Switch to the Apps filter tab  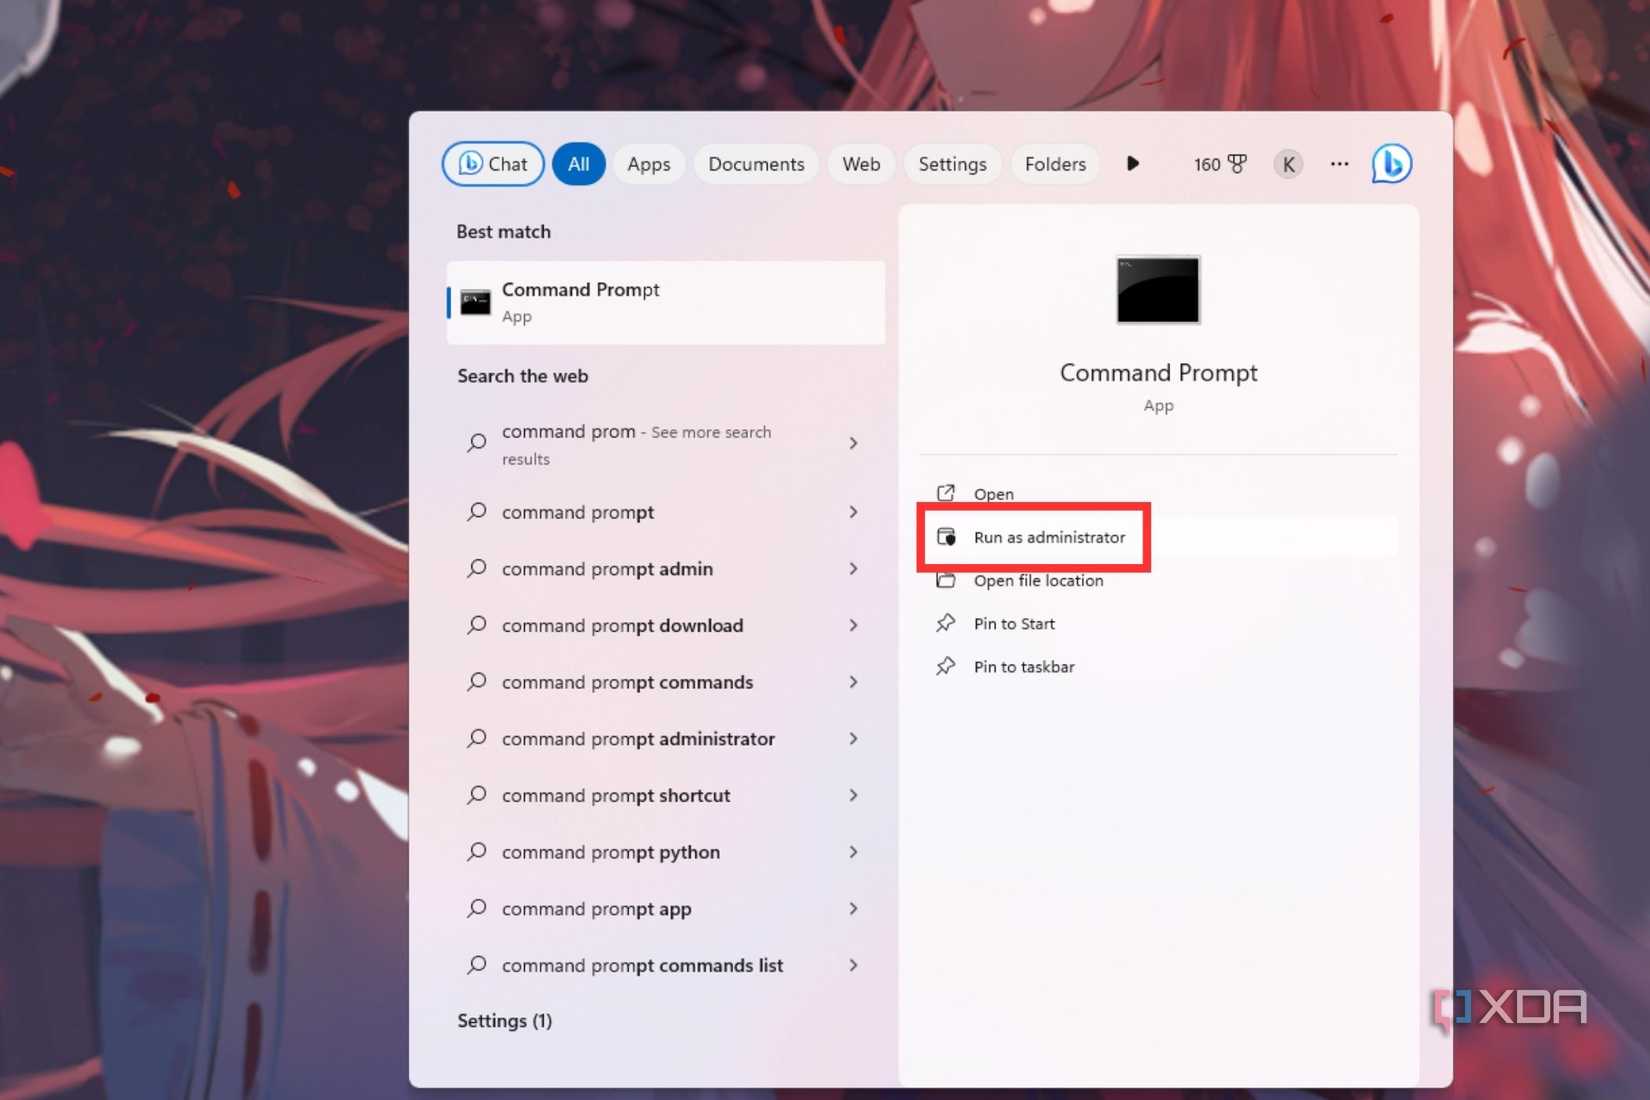click(x=648, y=163)
